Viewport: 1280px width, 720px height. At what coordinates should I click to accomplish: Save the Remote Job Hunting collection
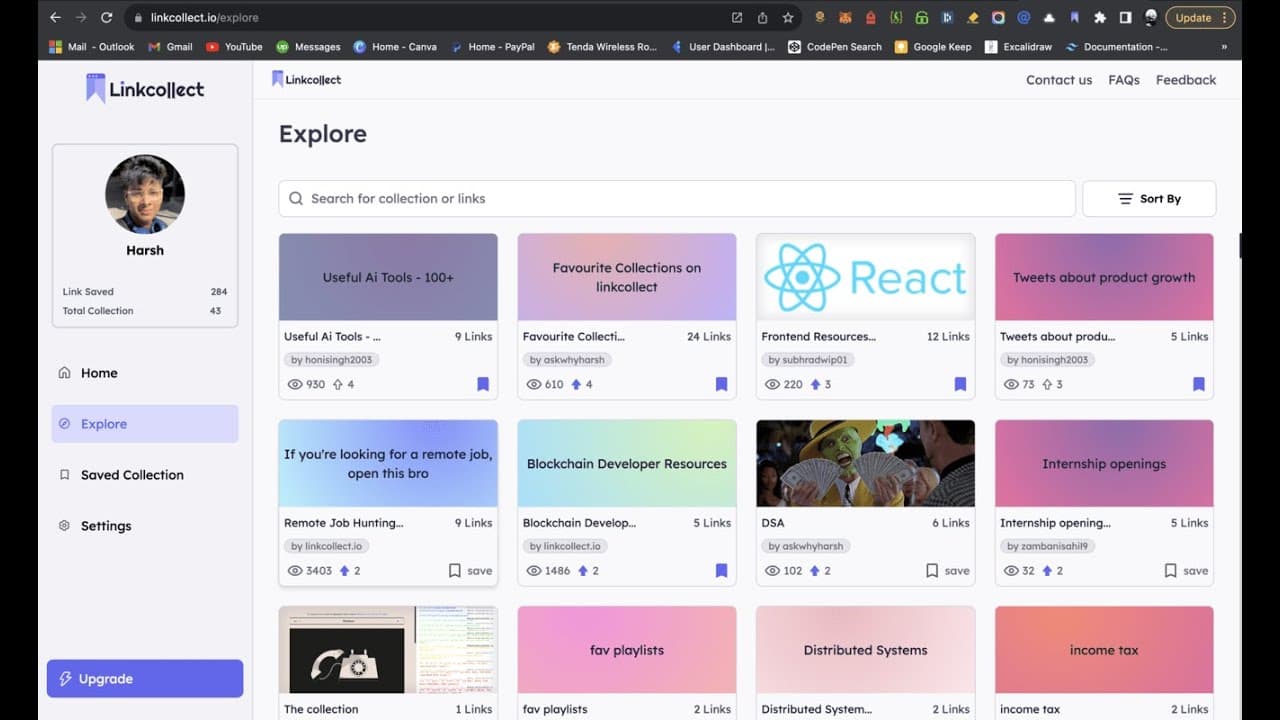coord(470,571)
